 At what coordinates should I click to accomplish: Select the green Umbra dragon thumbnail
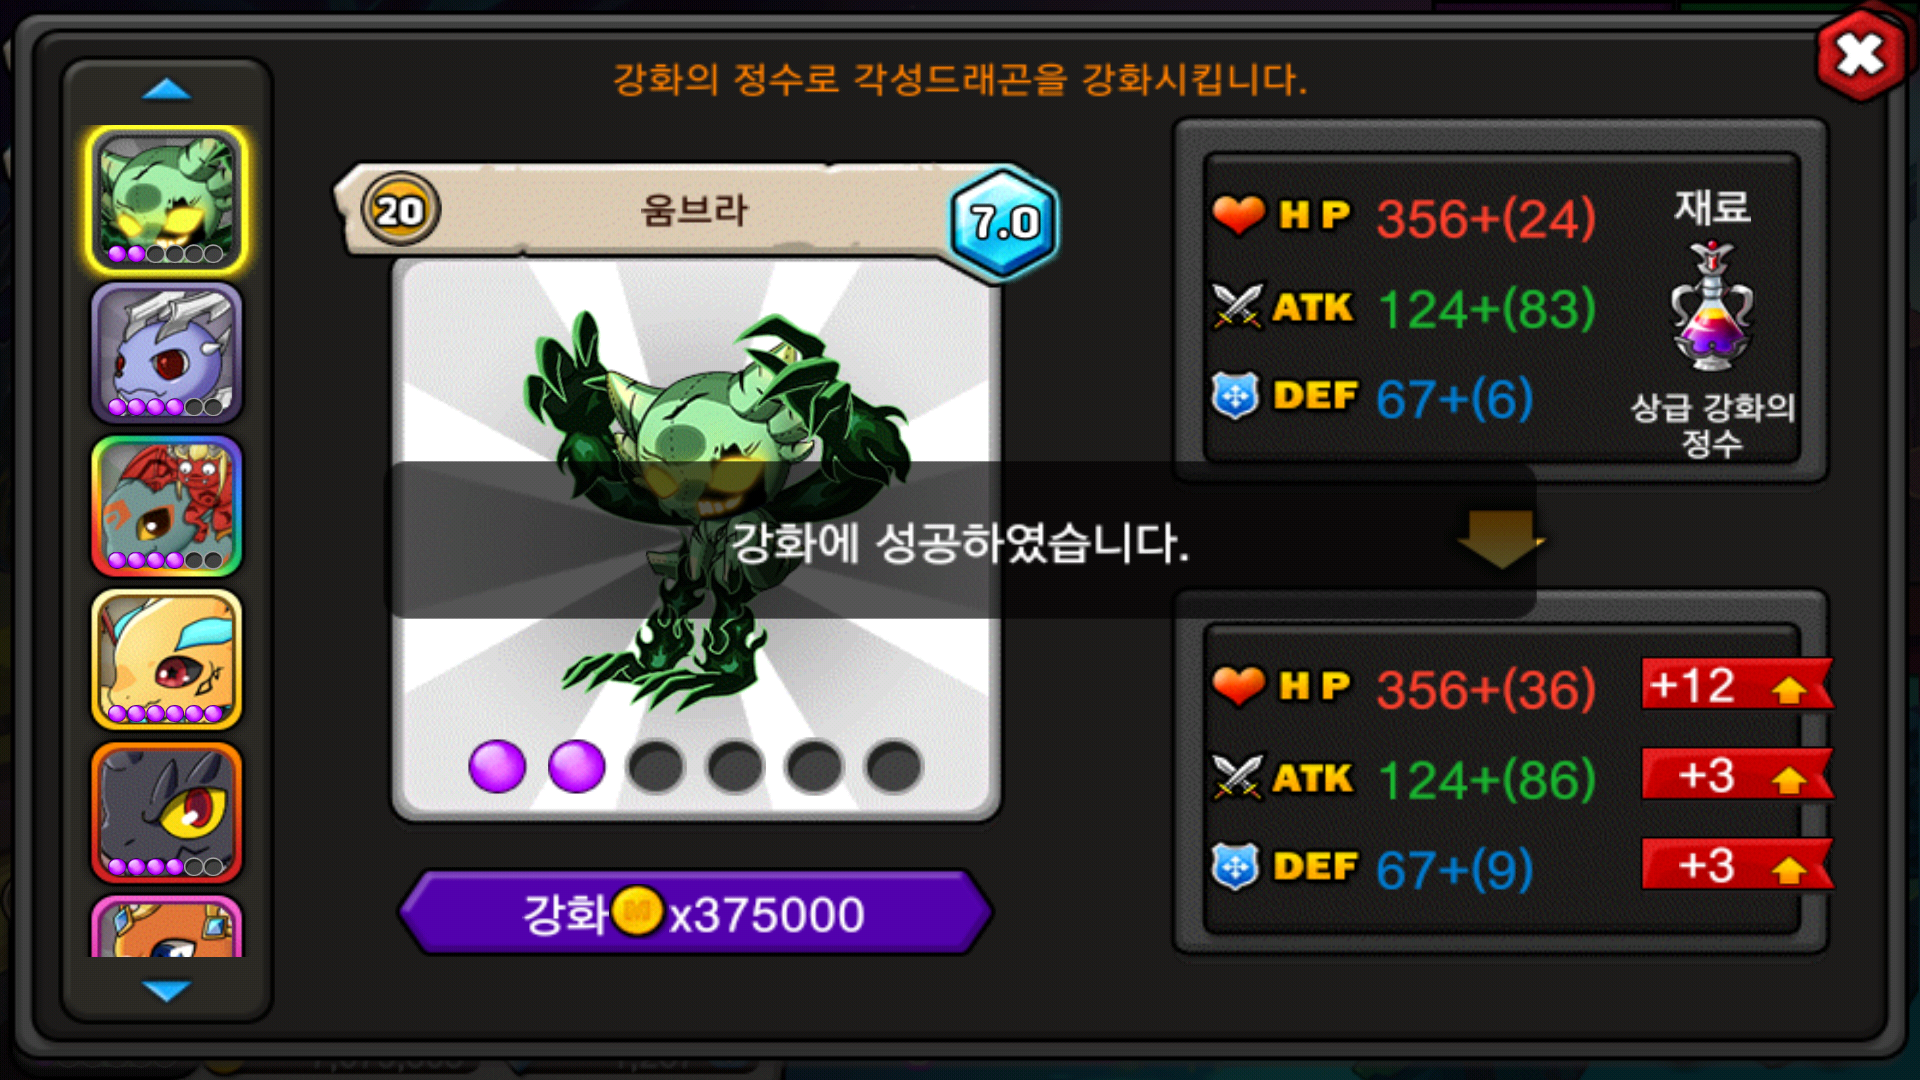[x=167, y=200]
